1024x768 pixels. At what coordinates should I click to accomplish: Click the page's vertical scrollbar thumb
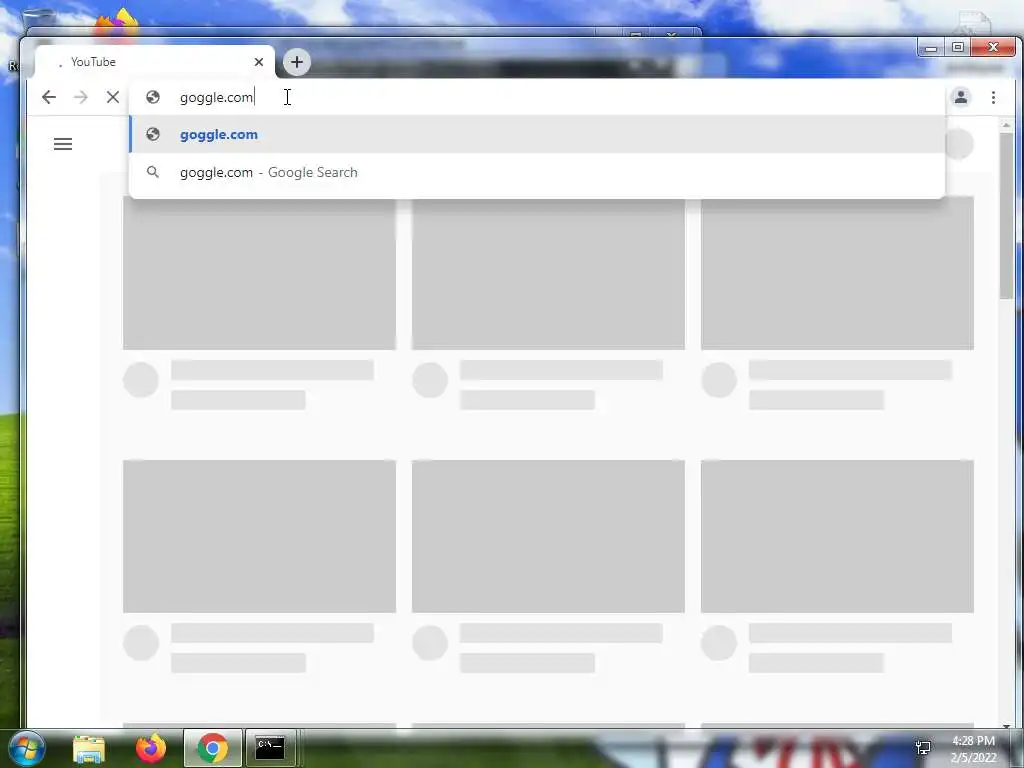(x=1006, y=216)
